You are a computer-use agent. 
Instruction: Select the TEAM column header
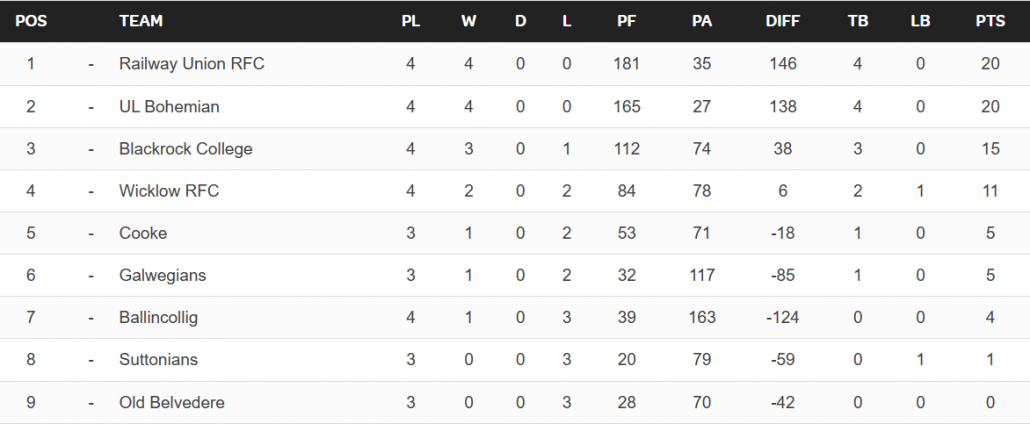[141, 21]
